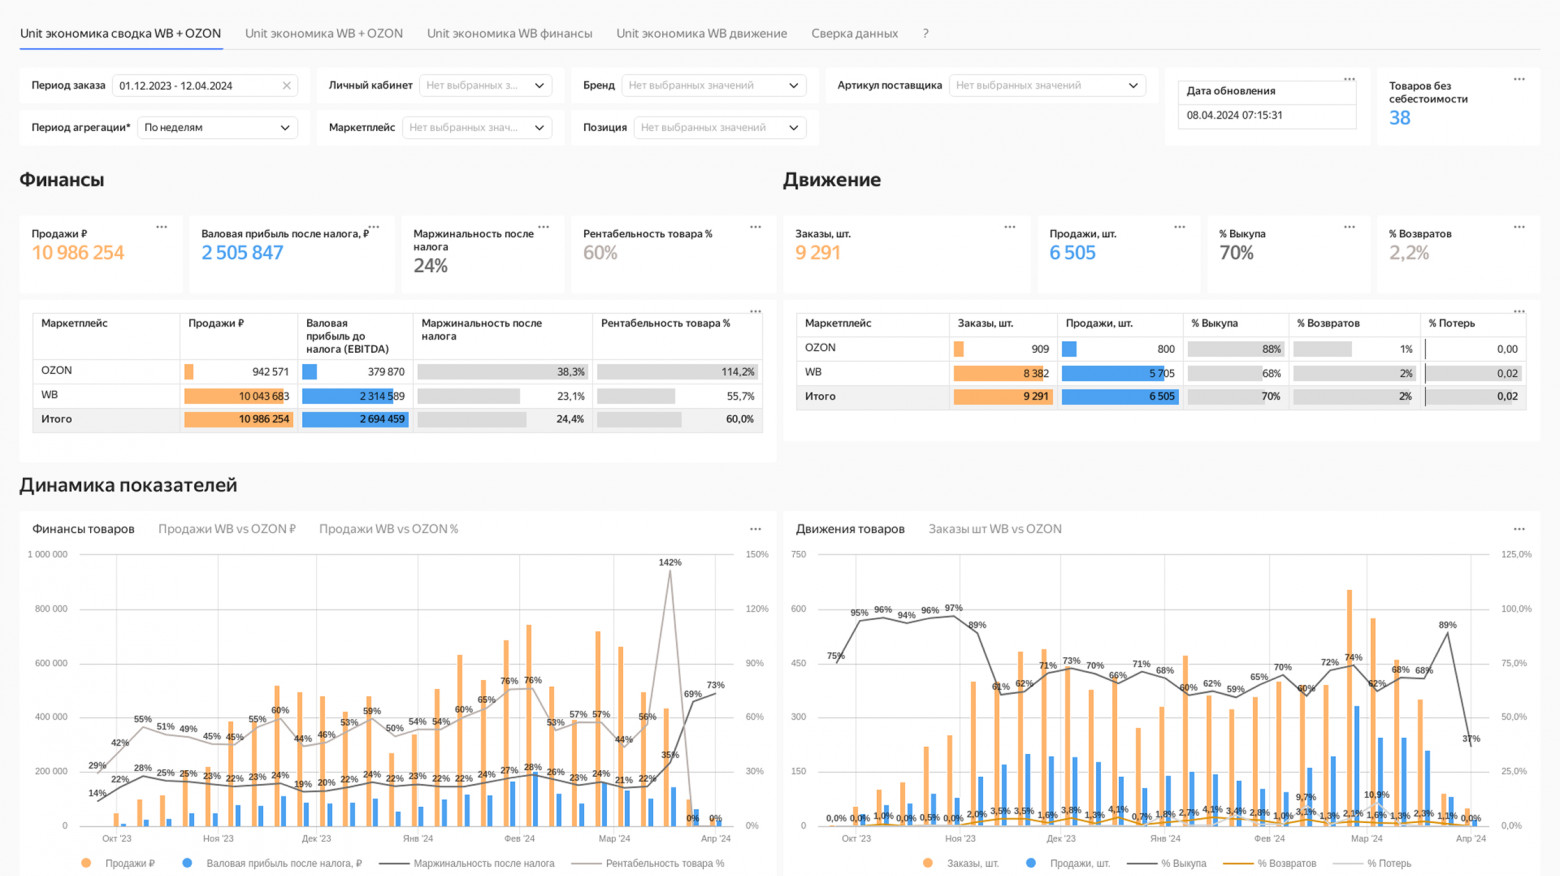
Task: Open the Заказы шт WB vs OZON view
Action: [994, 528]
